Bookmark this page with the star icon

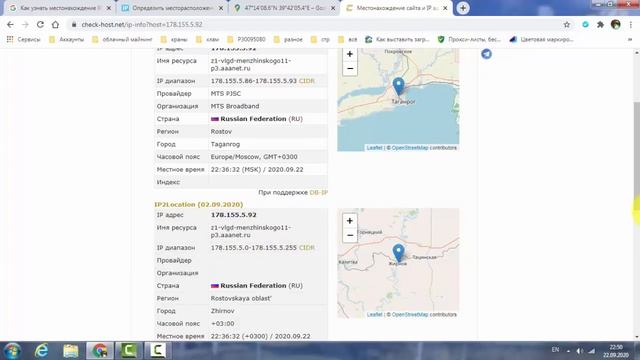pyautogui.click(x=567, y=24)
